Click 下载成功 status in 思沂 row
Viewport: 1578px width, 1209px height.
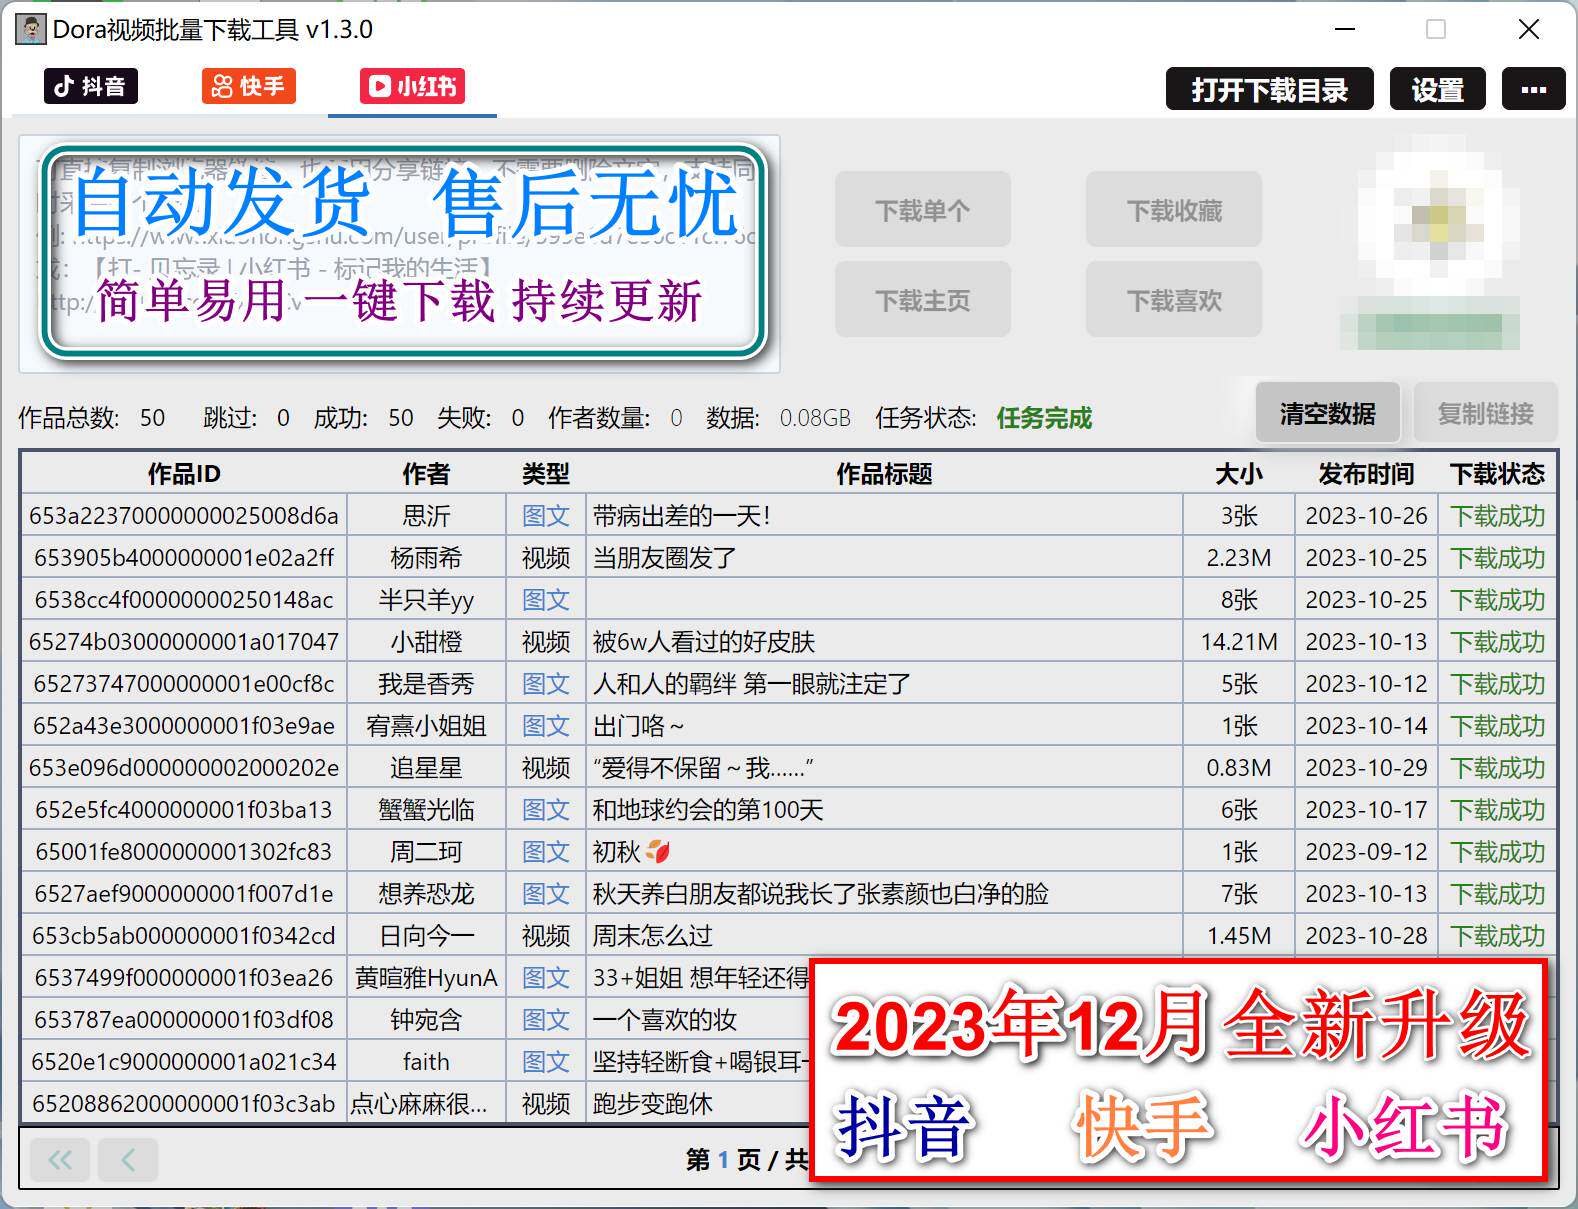coord(1497,516)
